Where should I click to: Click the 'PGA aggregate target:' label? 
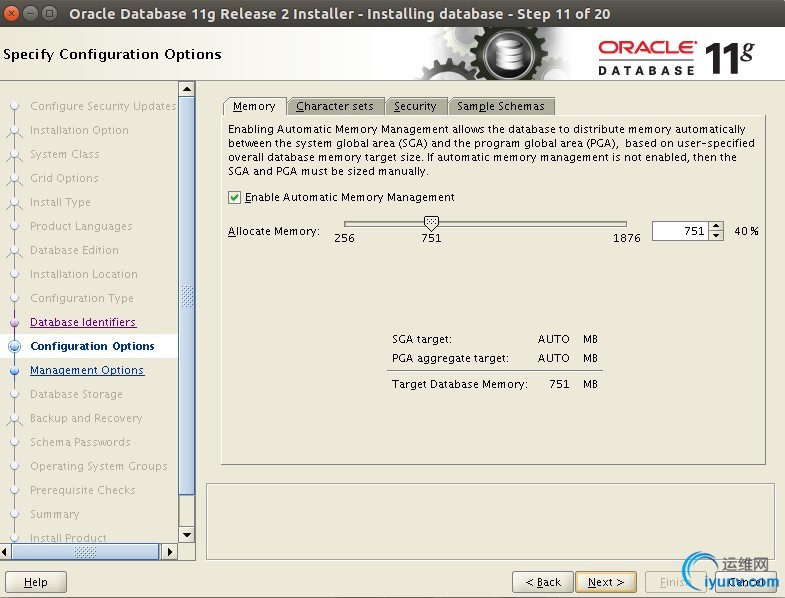[450, 358]
